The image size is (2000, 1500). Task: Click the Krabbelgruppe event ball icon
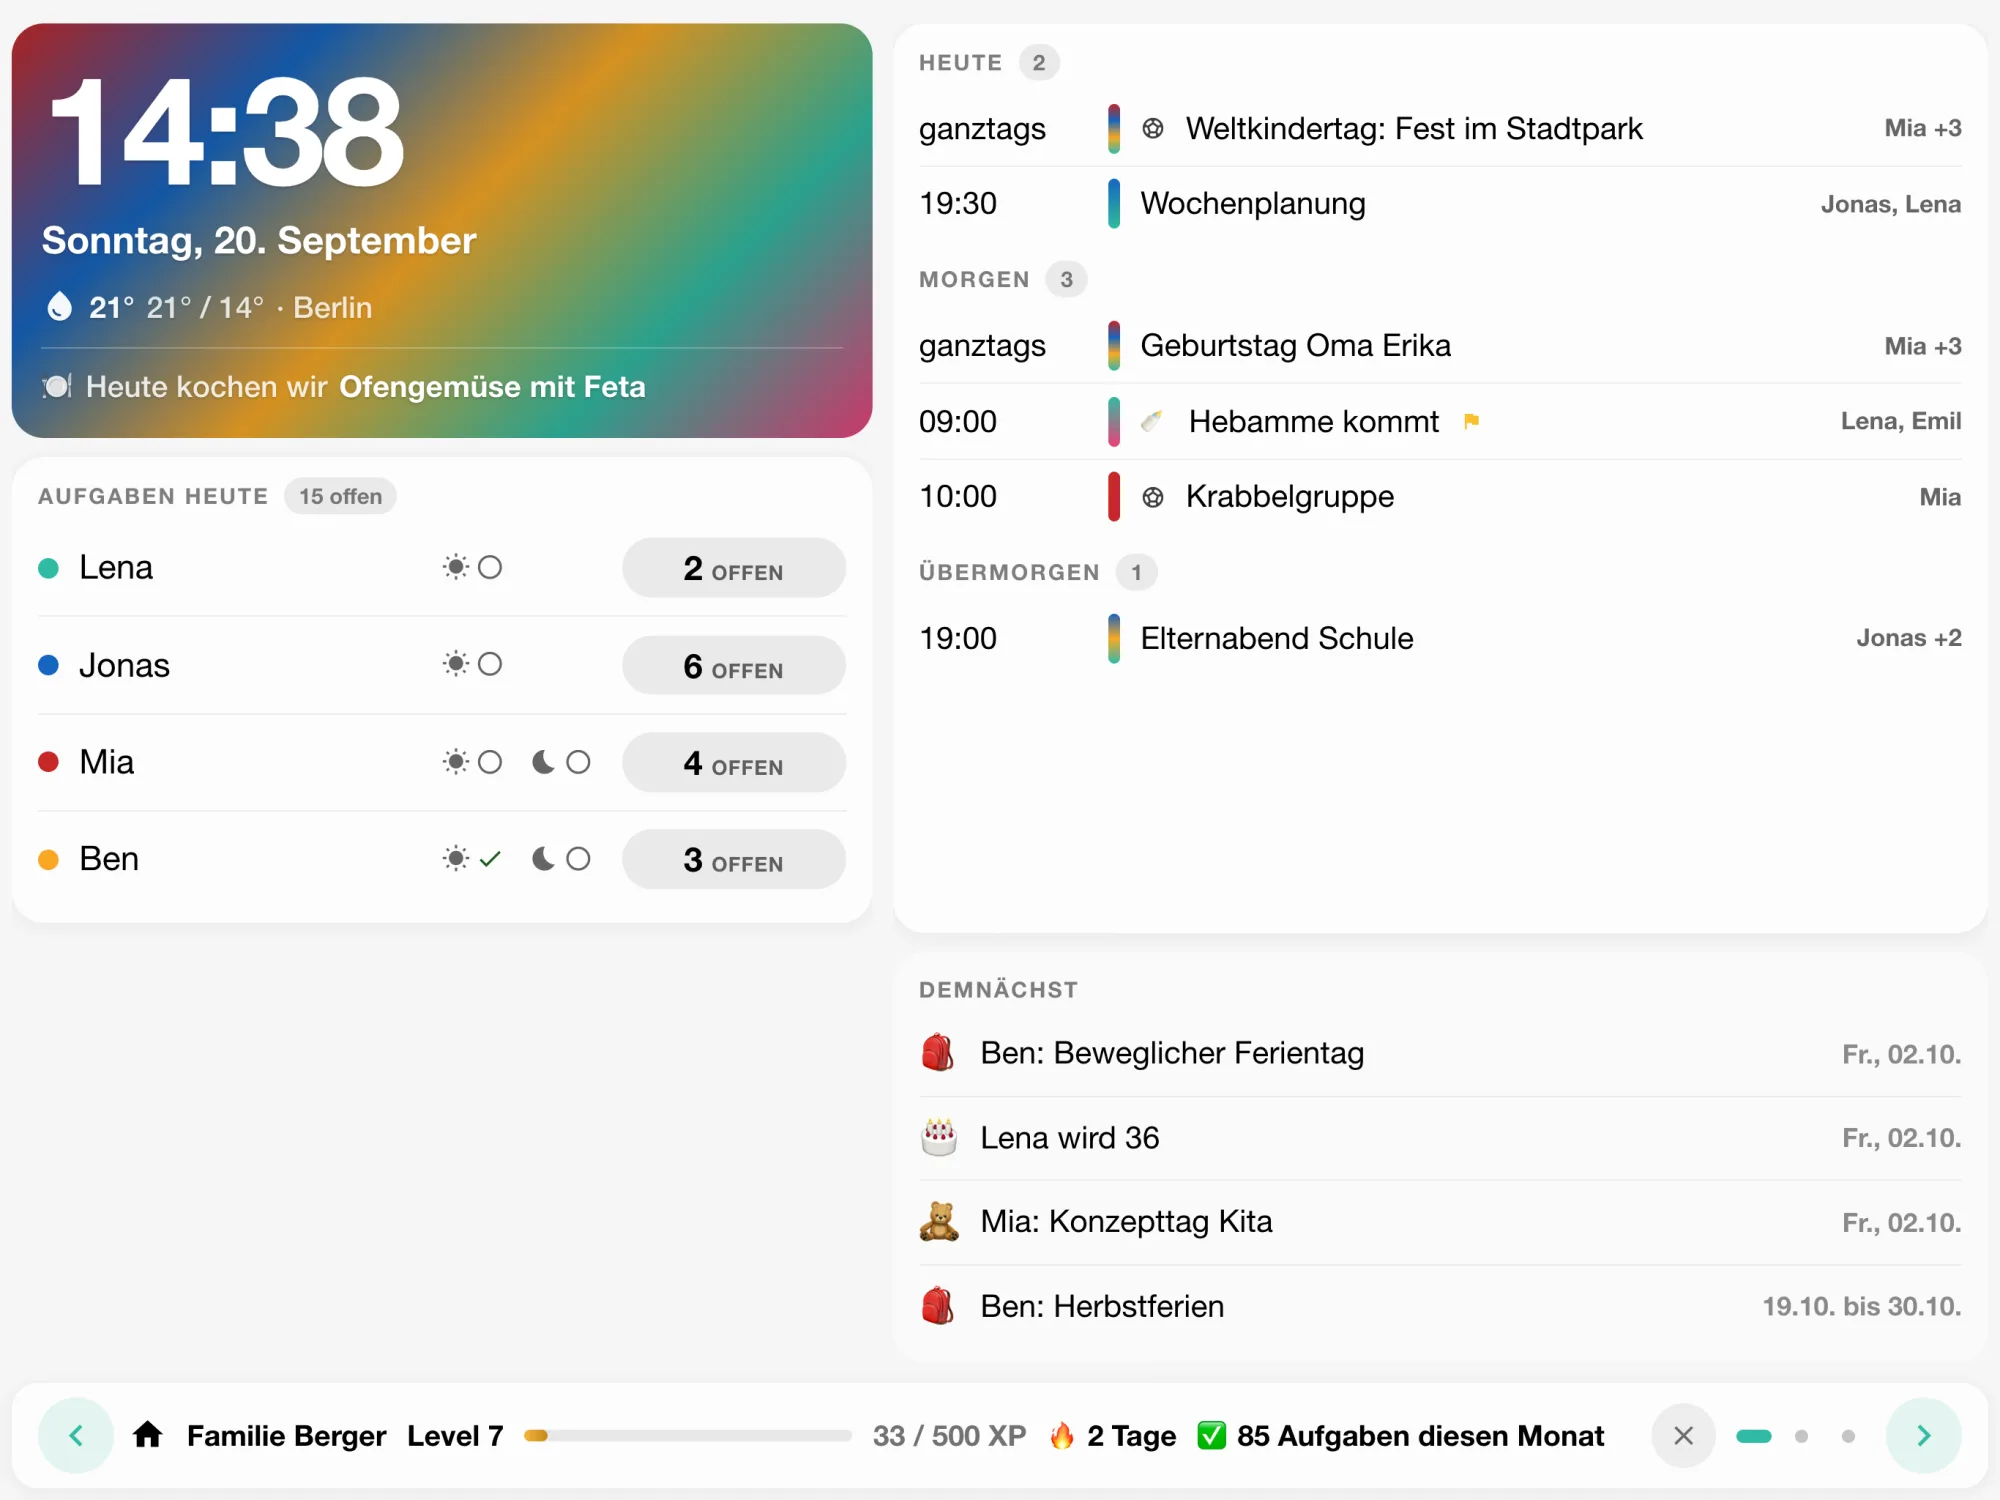[x=1153, y=497]
